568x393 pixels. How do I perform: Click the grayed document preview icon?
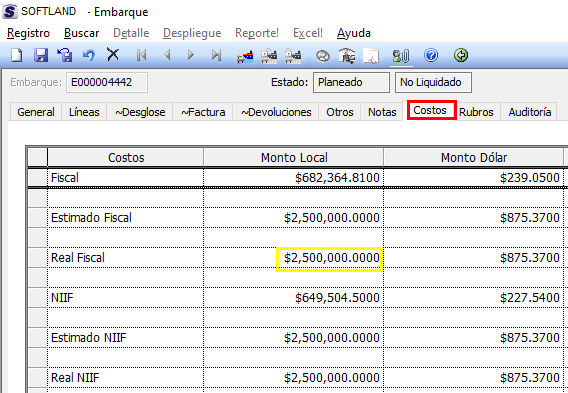click(x=371, y=56)
